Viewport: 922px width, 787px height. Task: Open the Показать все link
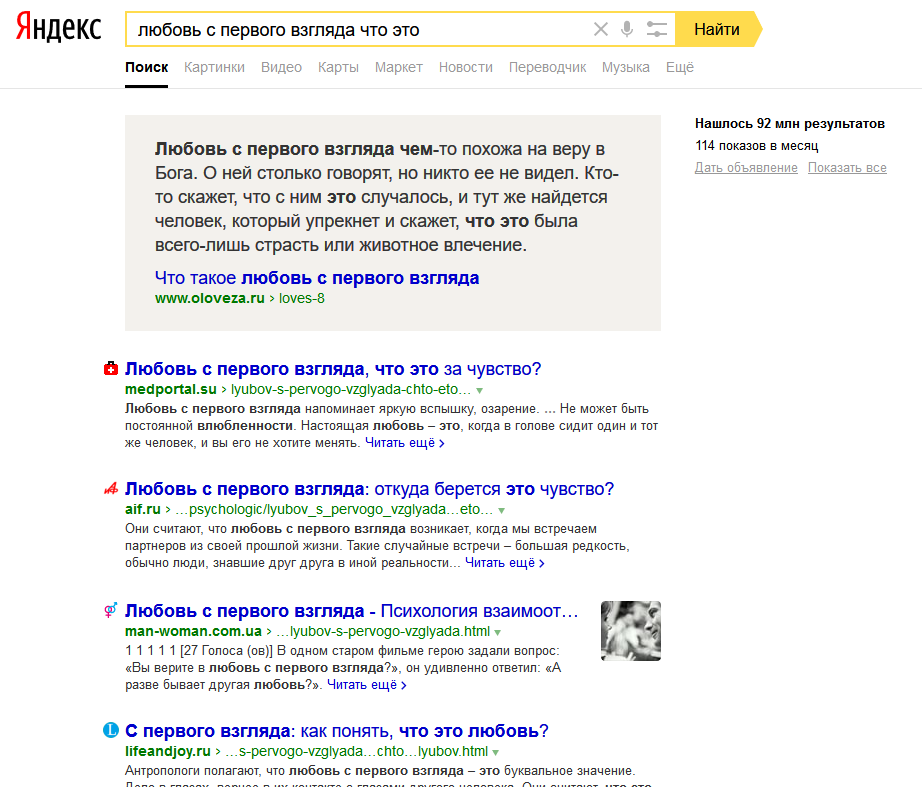(847, 168)
